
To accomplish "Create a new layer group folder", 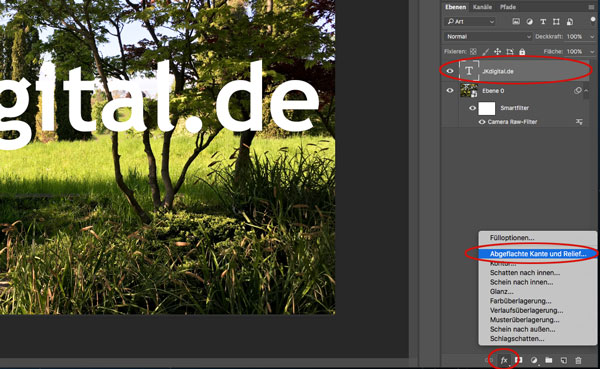I will click(x=549, y=360).
